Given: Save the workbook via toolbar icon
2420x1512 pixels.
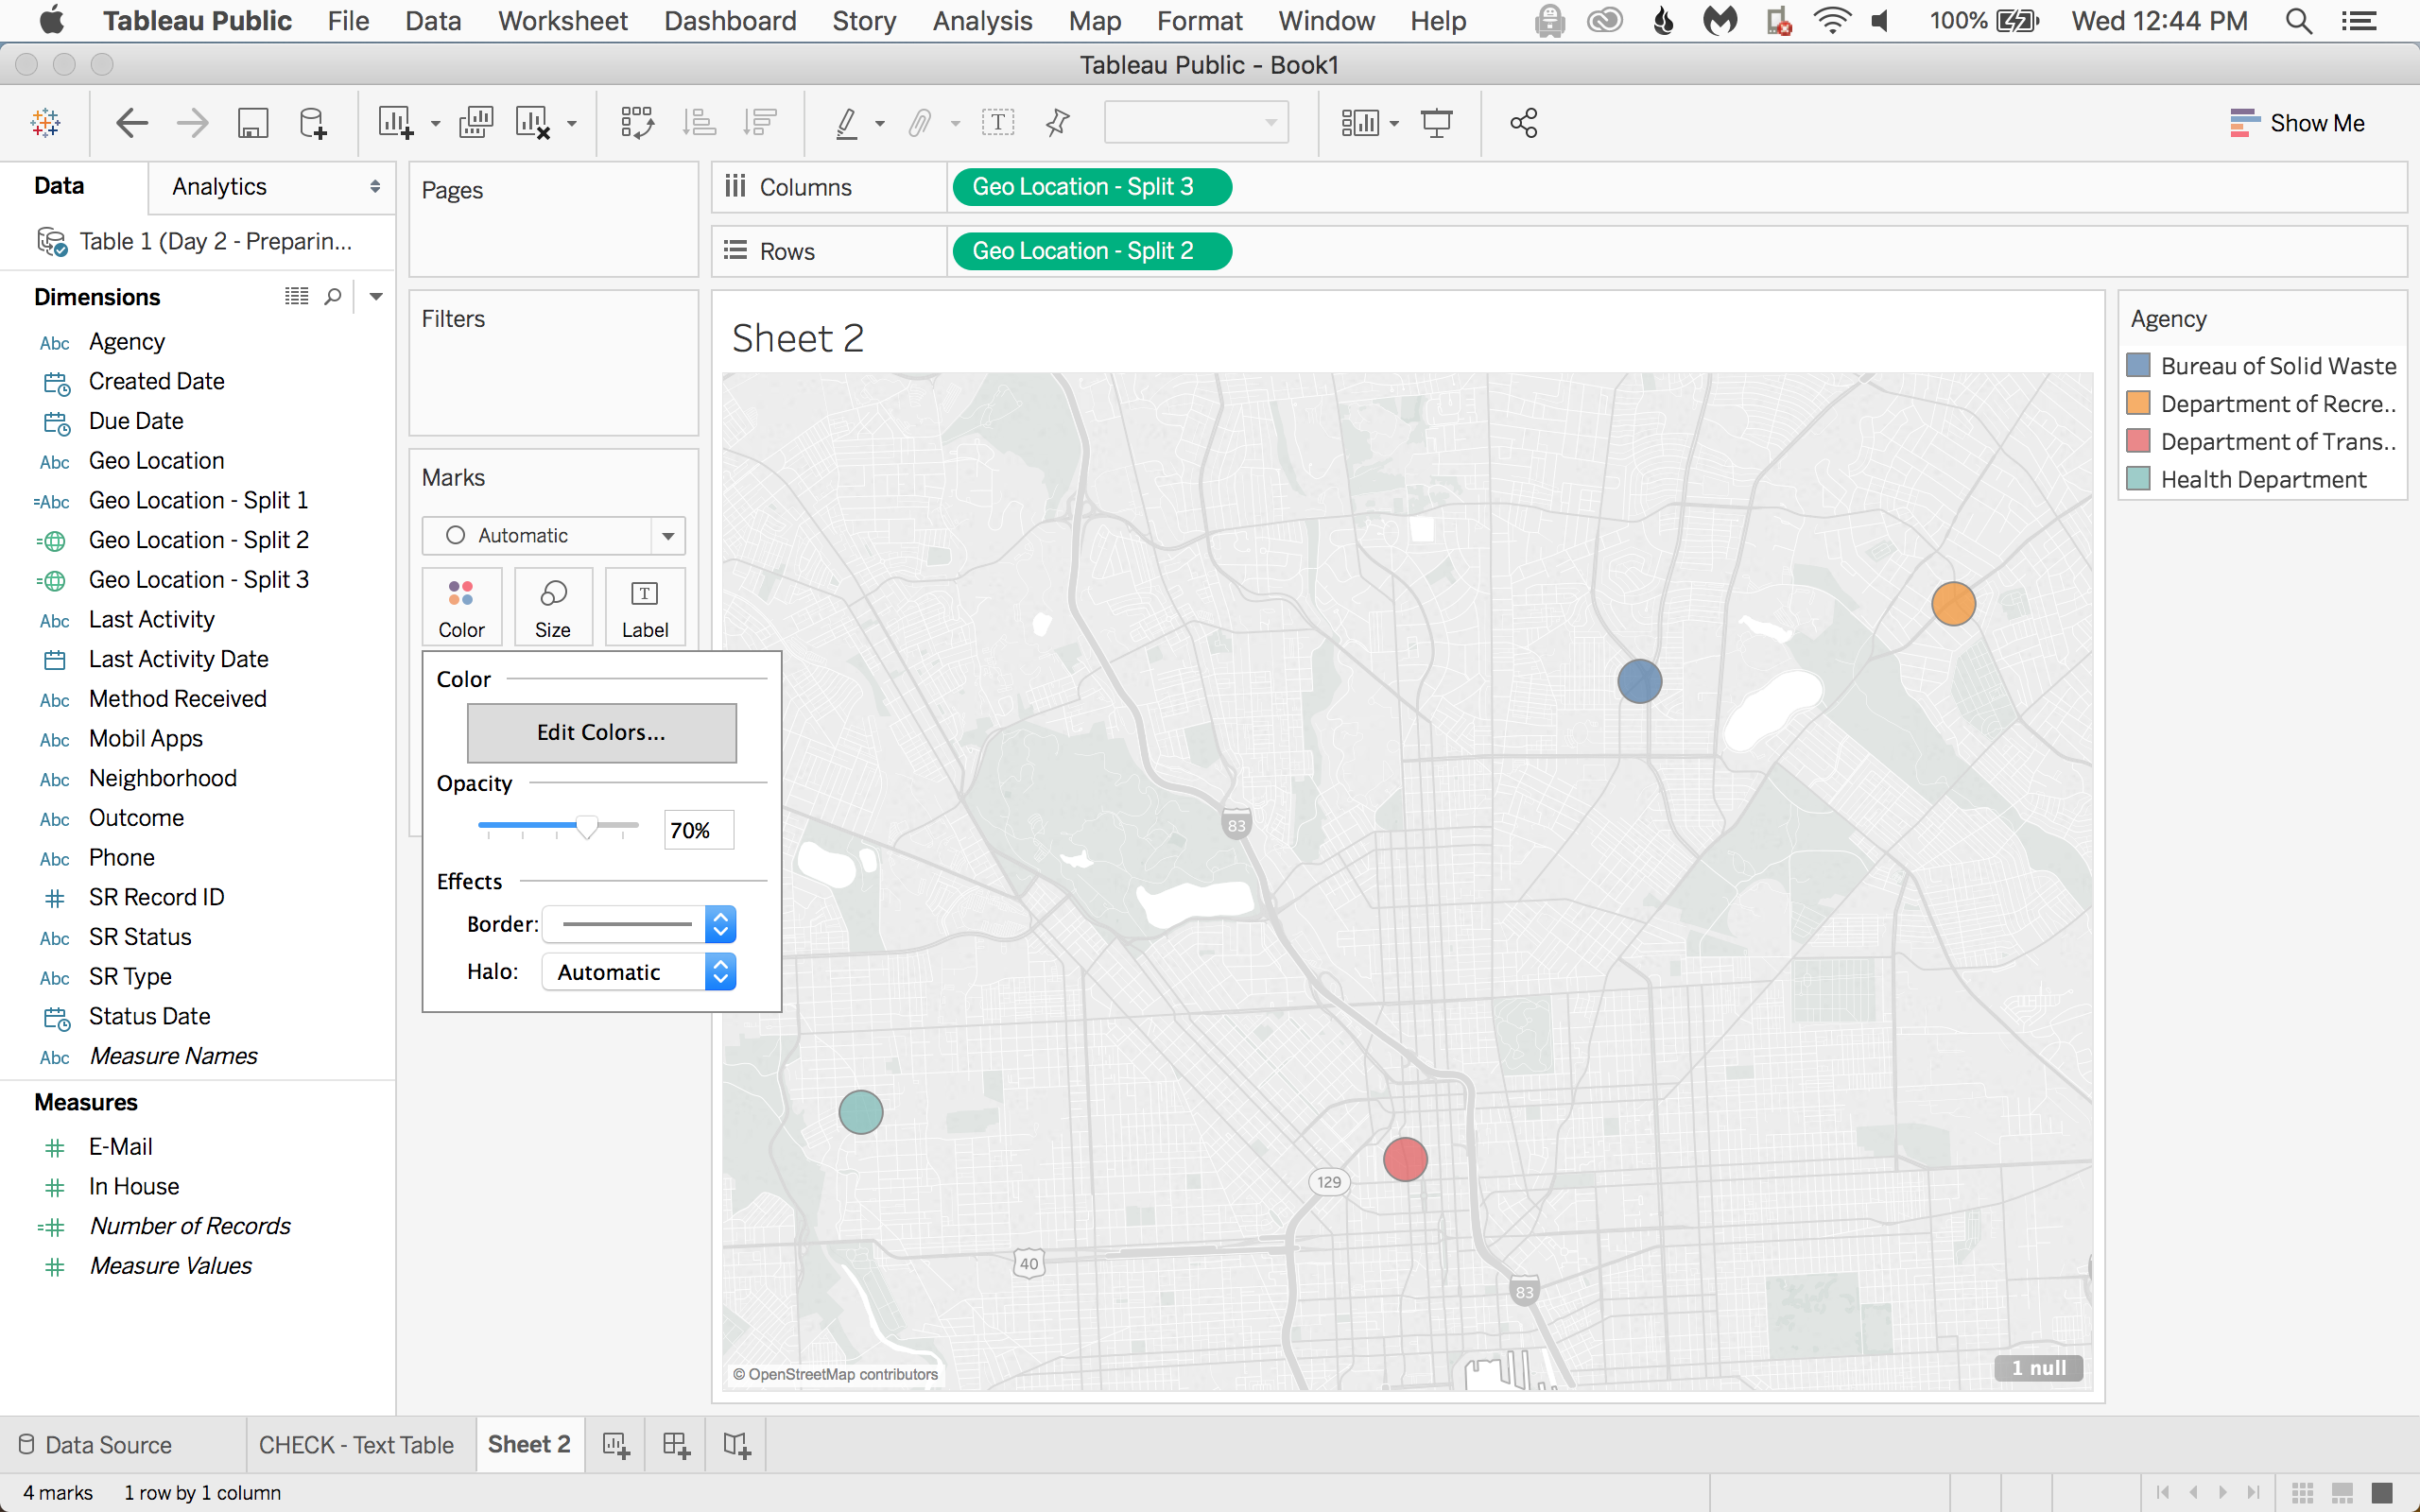Looking at the screenshot, I should (253, 123).
